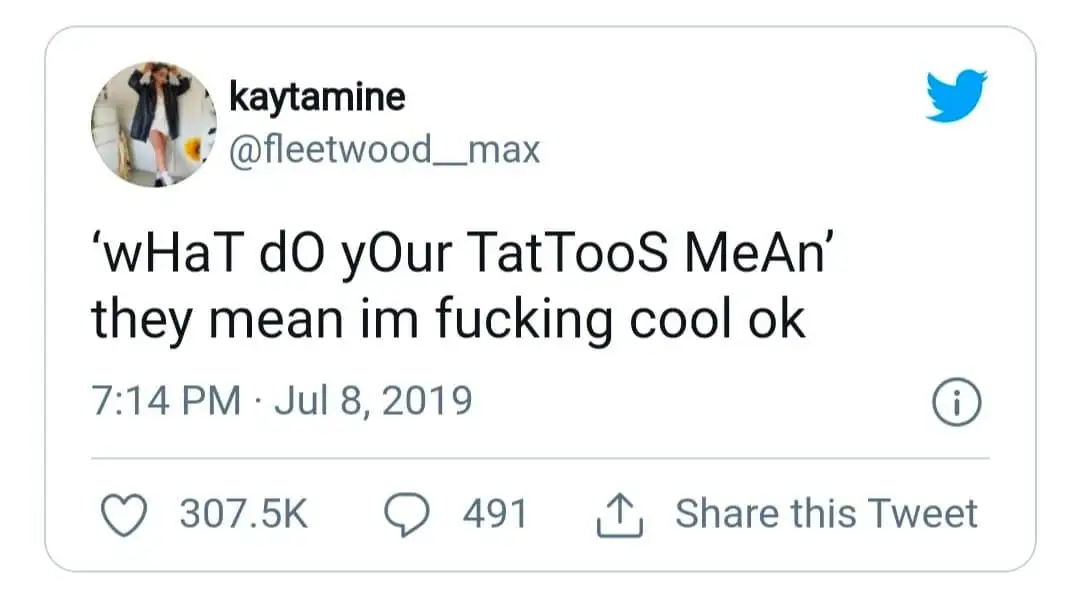Image resolution: width=1080 pixels, height=600 pixels.
Task: Open kaytamine's profile picture
Action: (x=154, y=124)
